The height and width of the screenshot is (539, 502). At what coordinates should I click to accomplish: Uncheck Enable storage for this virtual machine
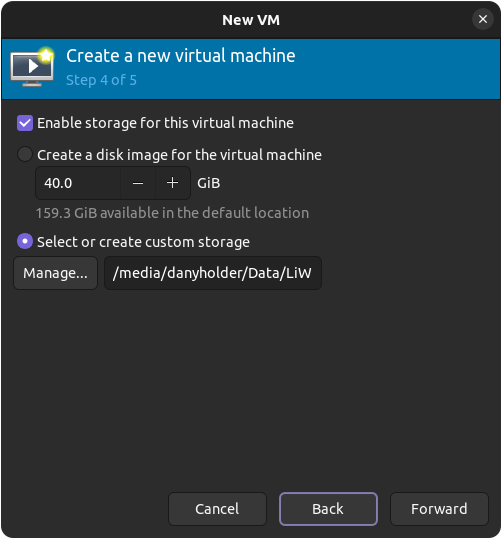25,123
